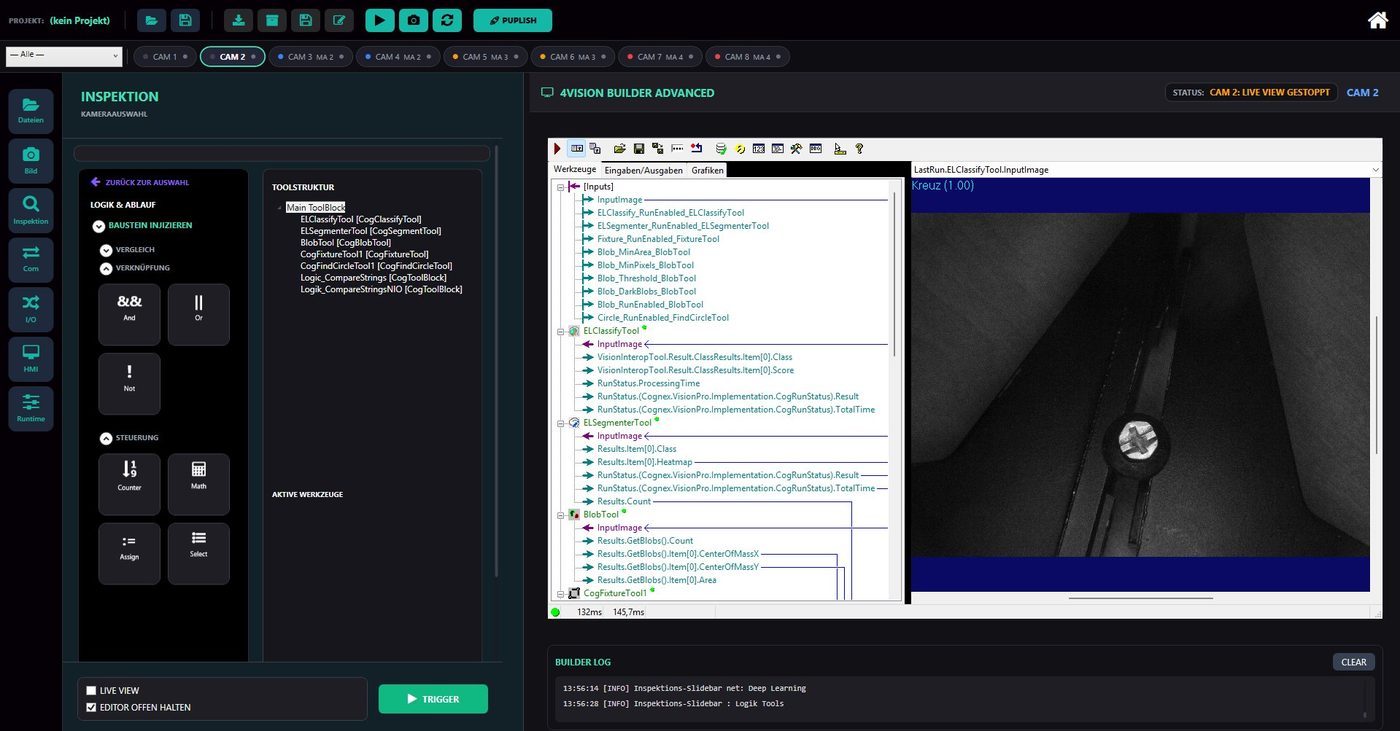Open HMI panel in the sidebar
The width and height of the screenshot is (1400, 731).
[31, 358]
